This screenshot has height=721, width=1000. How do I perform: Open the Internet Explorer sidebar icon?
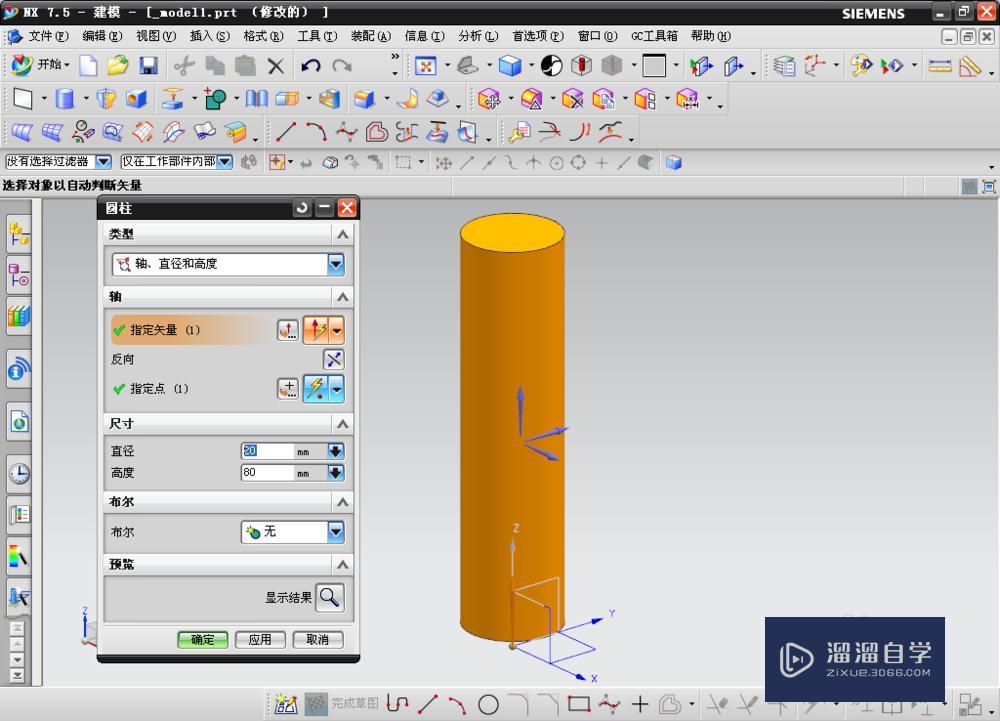coord(19,421)
